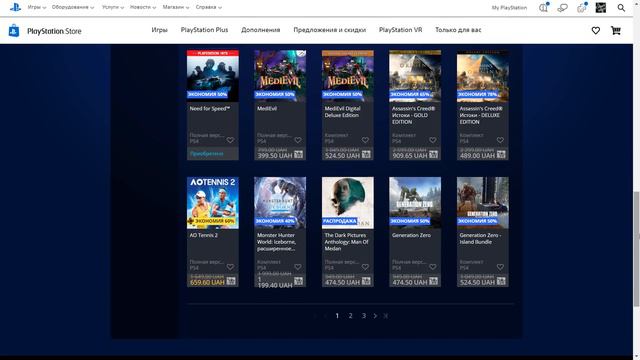Open AO Tennis 2 cover thumbnail
The image size is (640, 360).
(213, 202)
